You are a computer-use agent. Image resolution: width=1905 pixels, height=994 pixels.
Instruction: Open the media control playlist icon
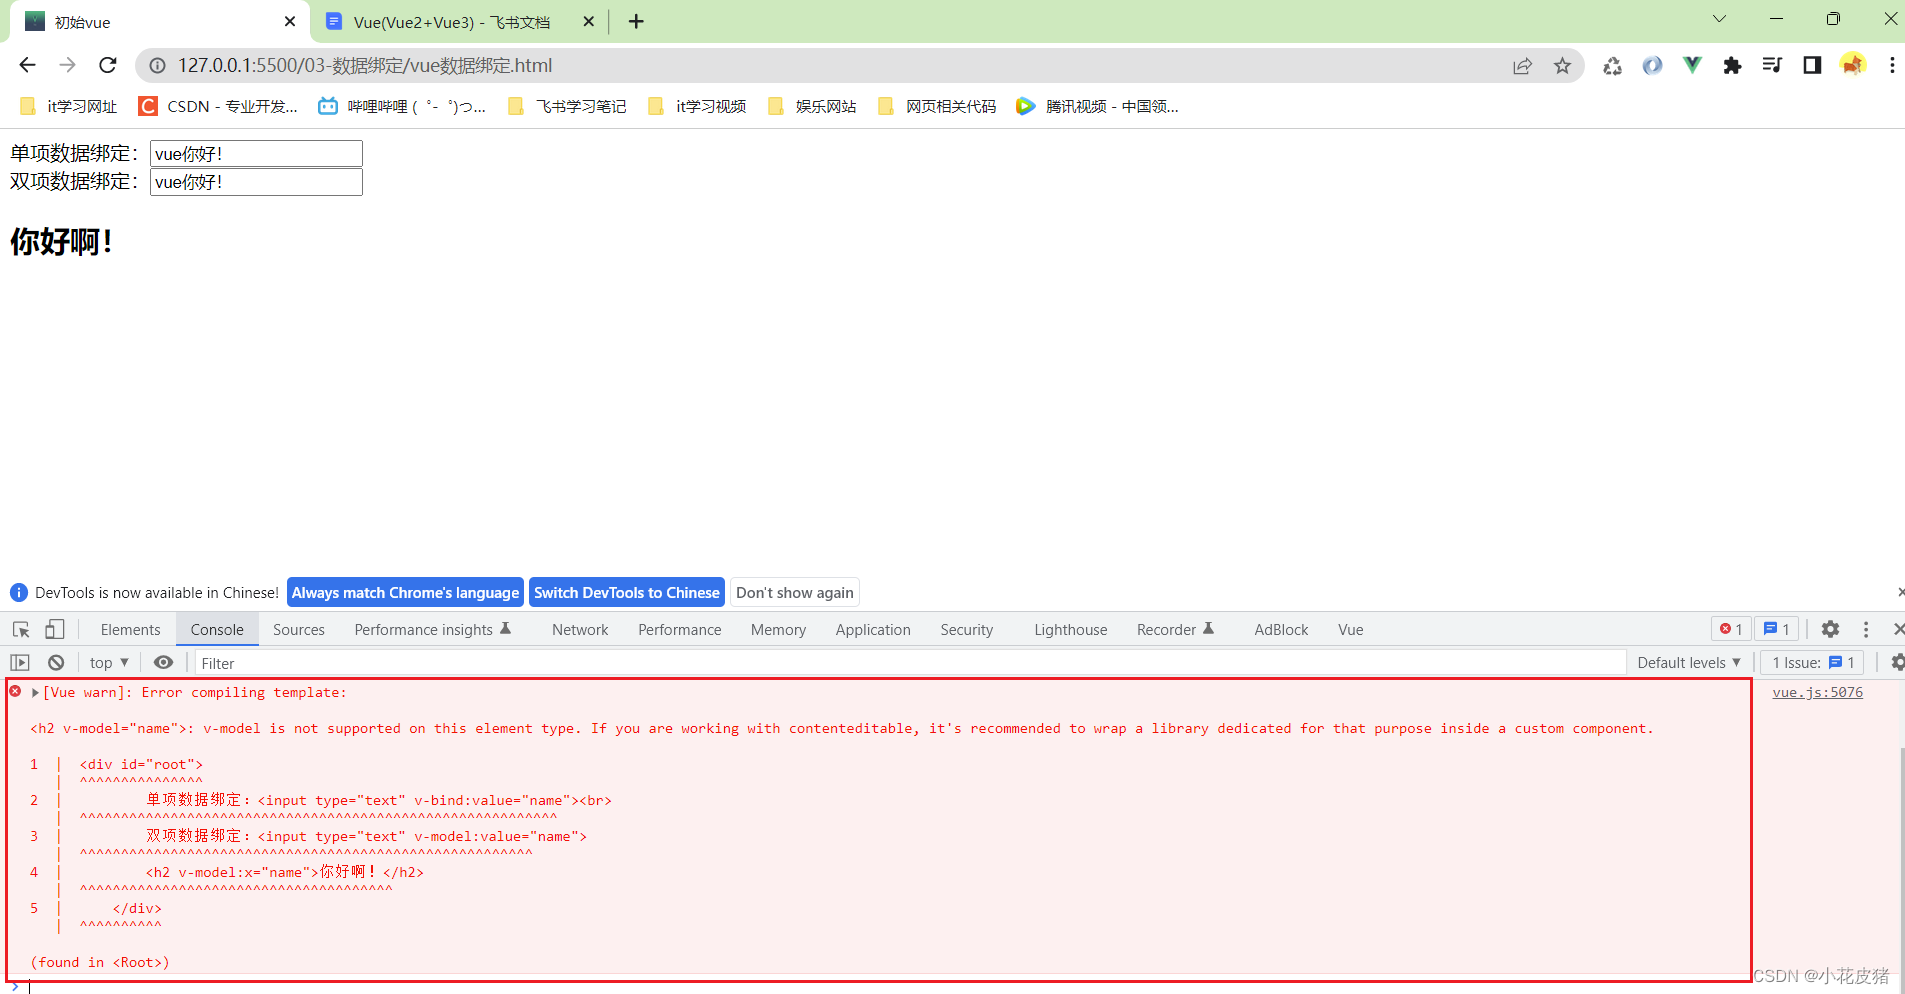(1772, 65)
